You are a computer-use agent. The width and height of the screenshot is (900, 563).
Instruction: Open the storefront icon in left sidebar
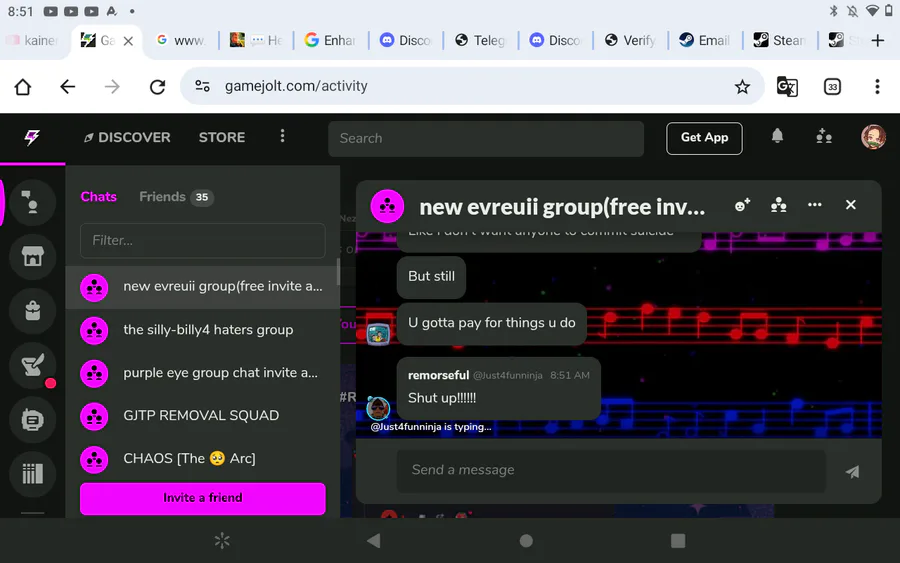point(32,256)
